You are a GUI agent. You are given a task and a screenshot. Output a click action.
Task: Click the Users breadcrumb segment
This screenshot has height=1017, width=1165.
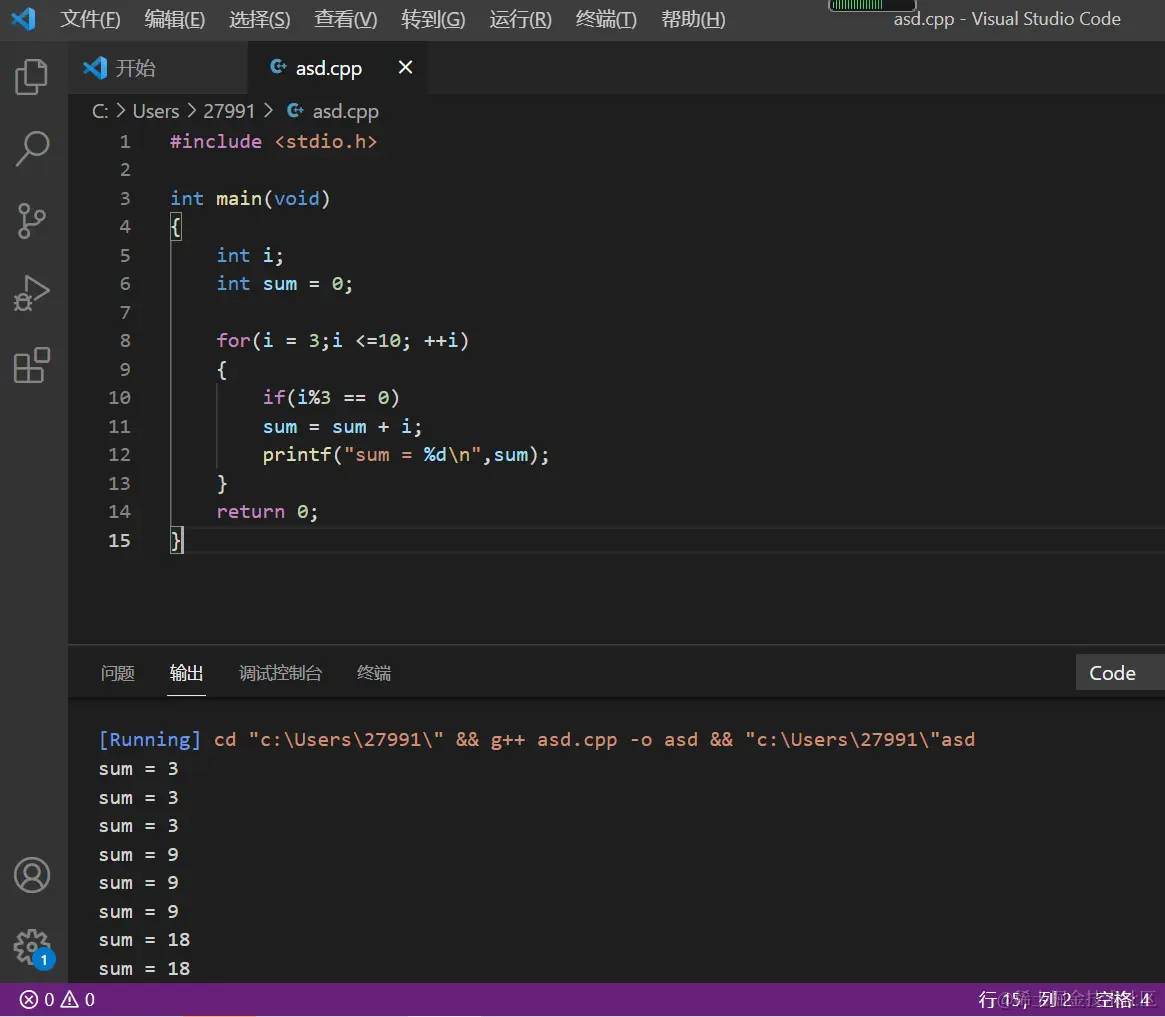pos(156,111)
